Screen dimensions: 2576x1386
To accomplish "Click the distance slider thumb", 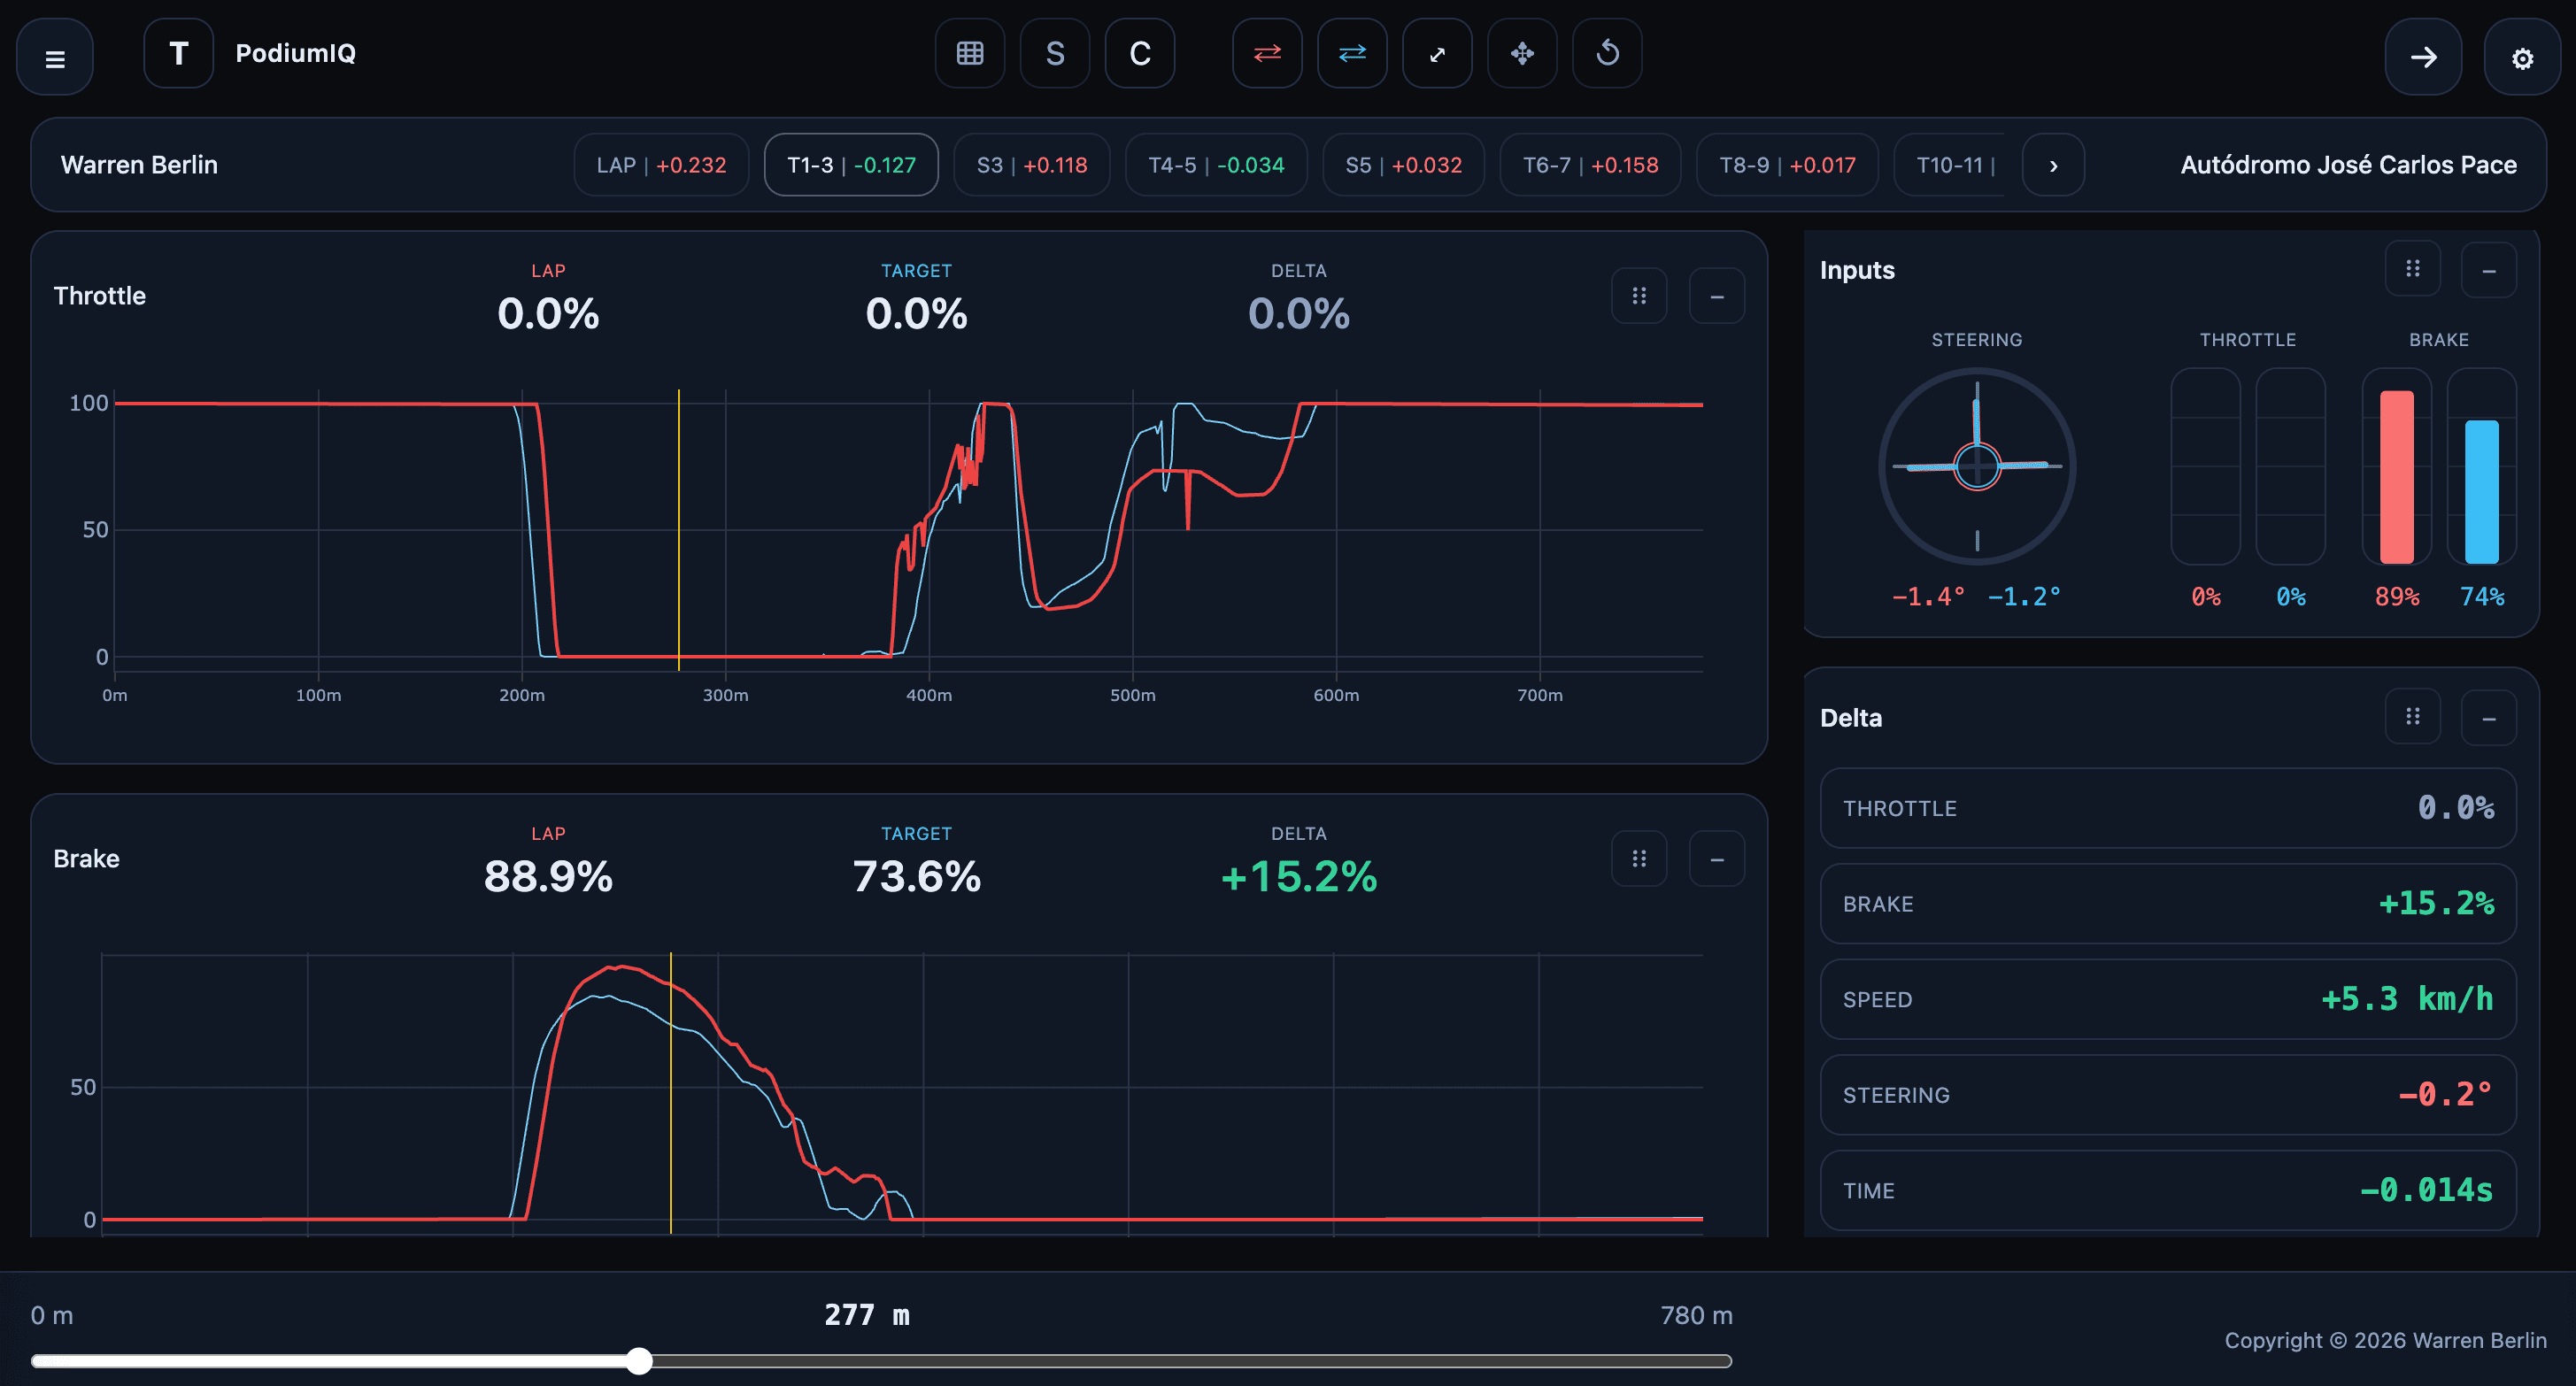I will pos(639,1361).
